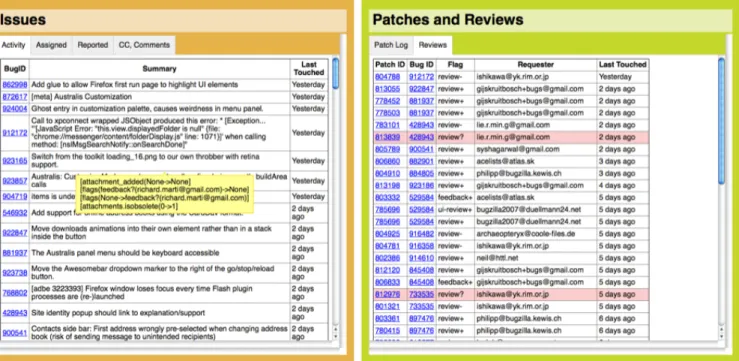
Task: Open bug 923857 link
Action: [x=15, y=181]
